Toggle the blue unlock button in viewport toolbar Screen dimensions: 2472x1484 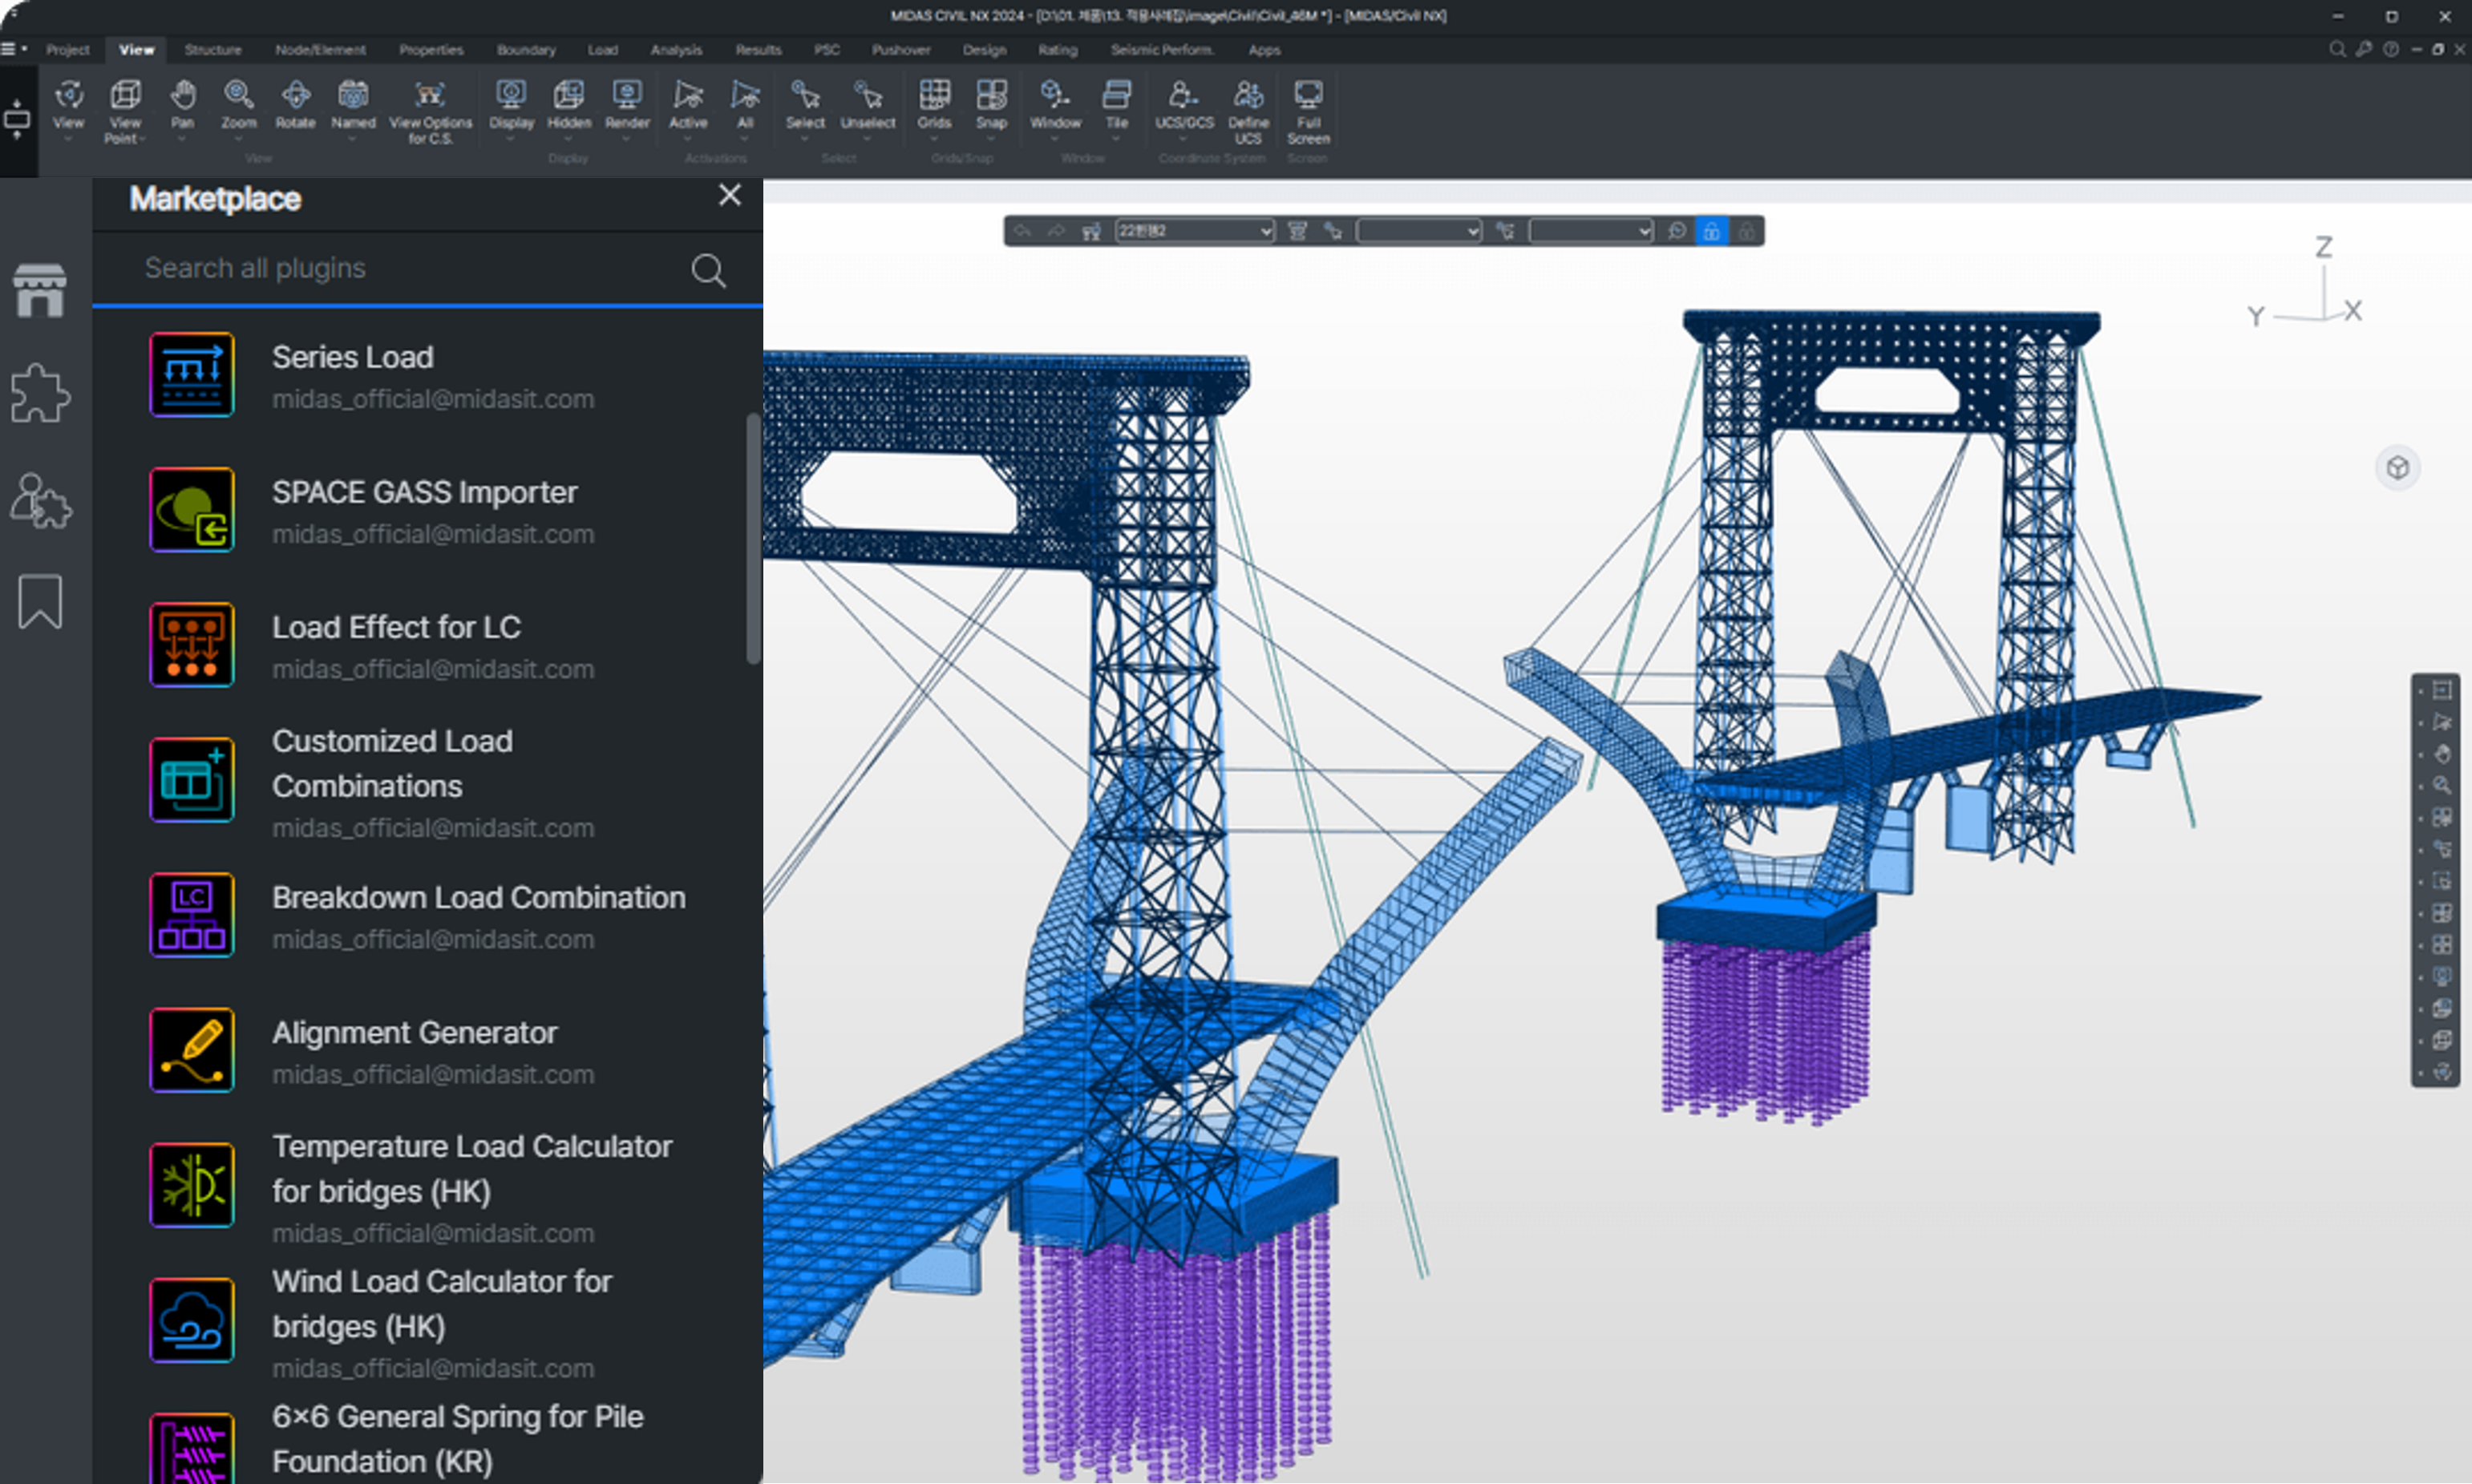pyautogui.click(x=1711, y=231)
